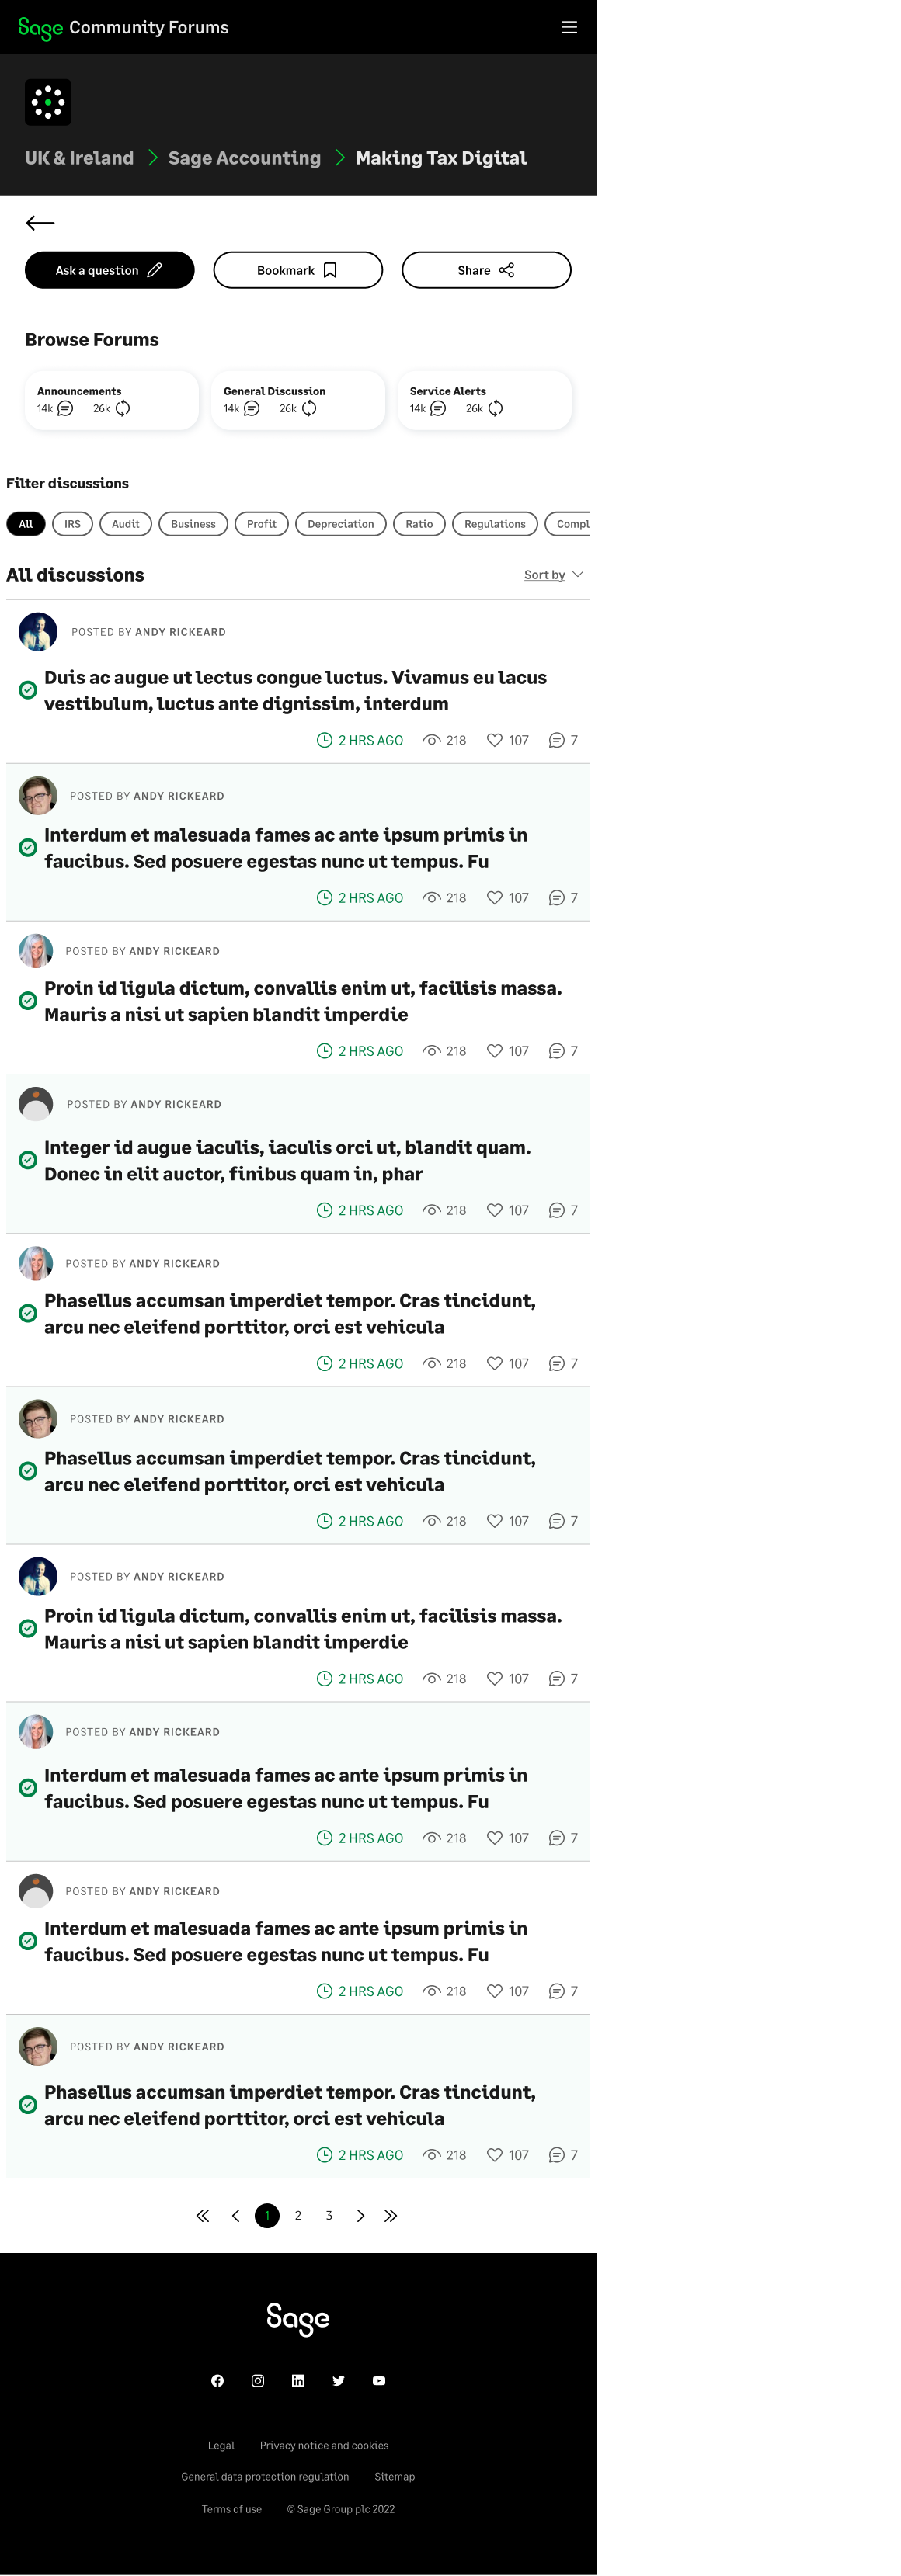The height and width of the screenshot is (2576, 901).
Task: Expand the Sort by dropdown
Action: [553, 575]
